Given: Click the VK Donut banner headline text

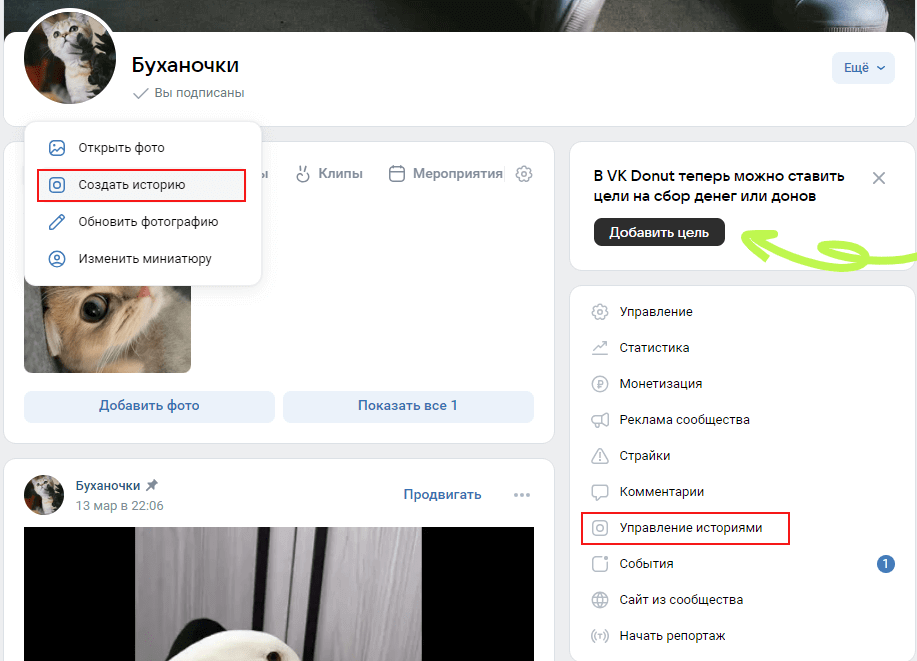Looking at the screenshot, I should (719, 186).
